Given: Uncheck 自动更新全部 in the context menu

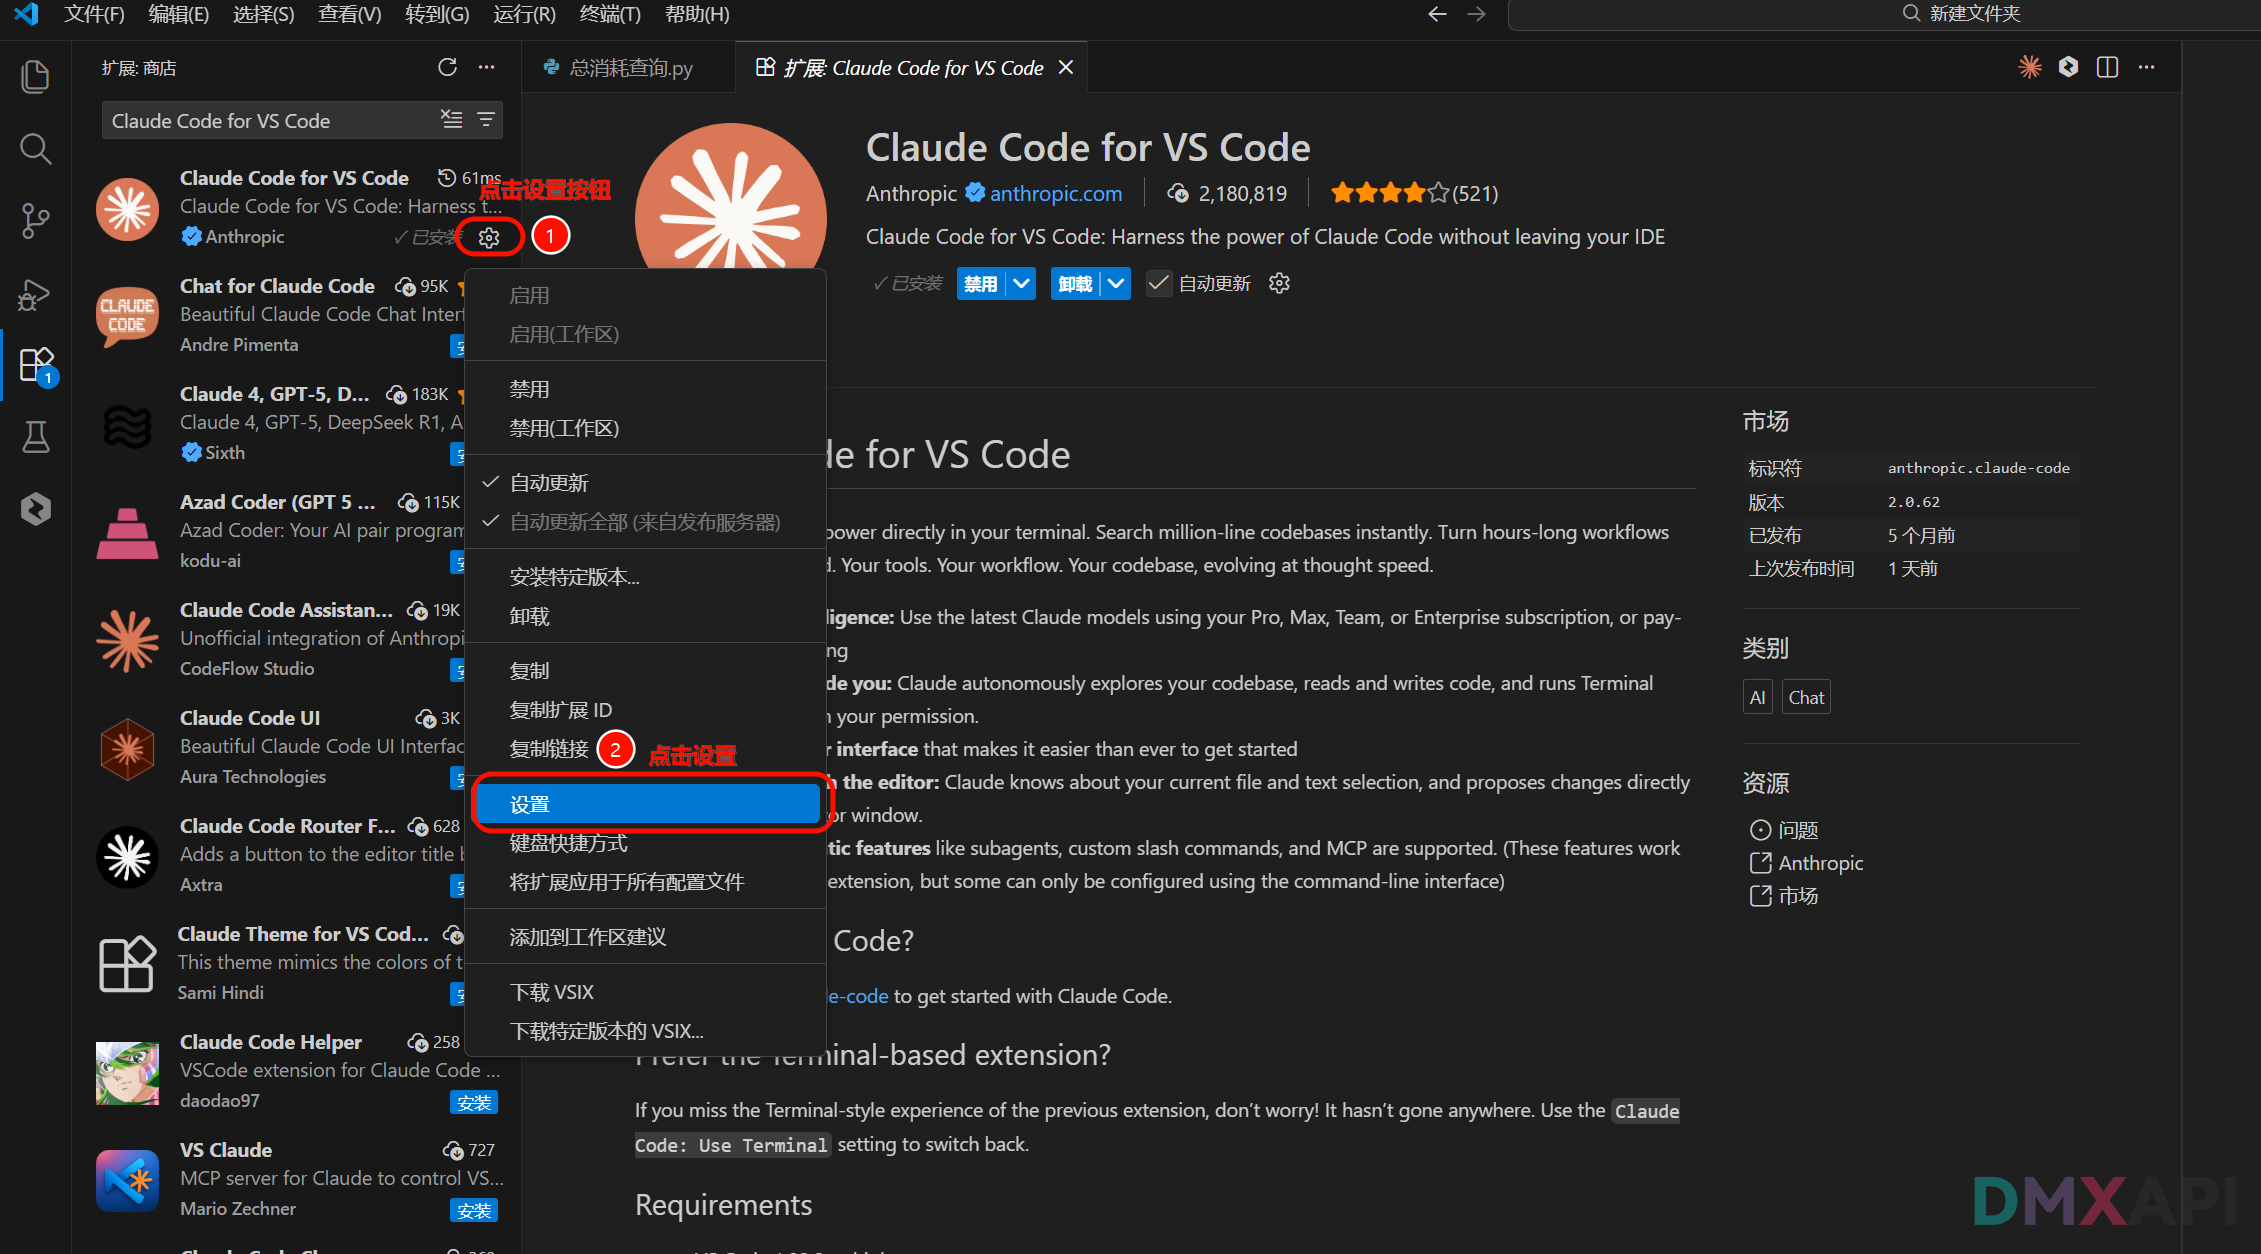Looking at the screenshot, I should pyautogui.click(x=644, y=521).
